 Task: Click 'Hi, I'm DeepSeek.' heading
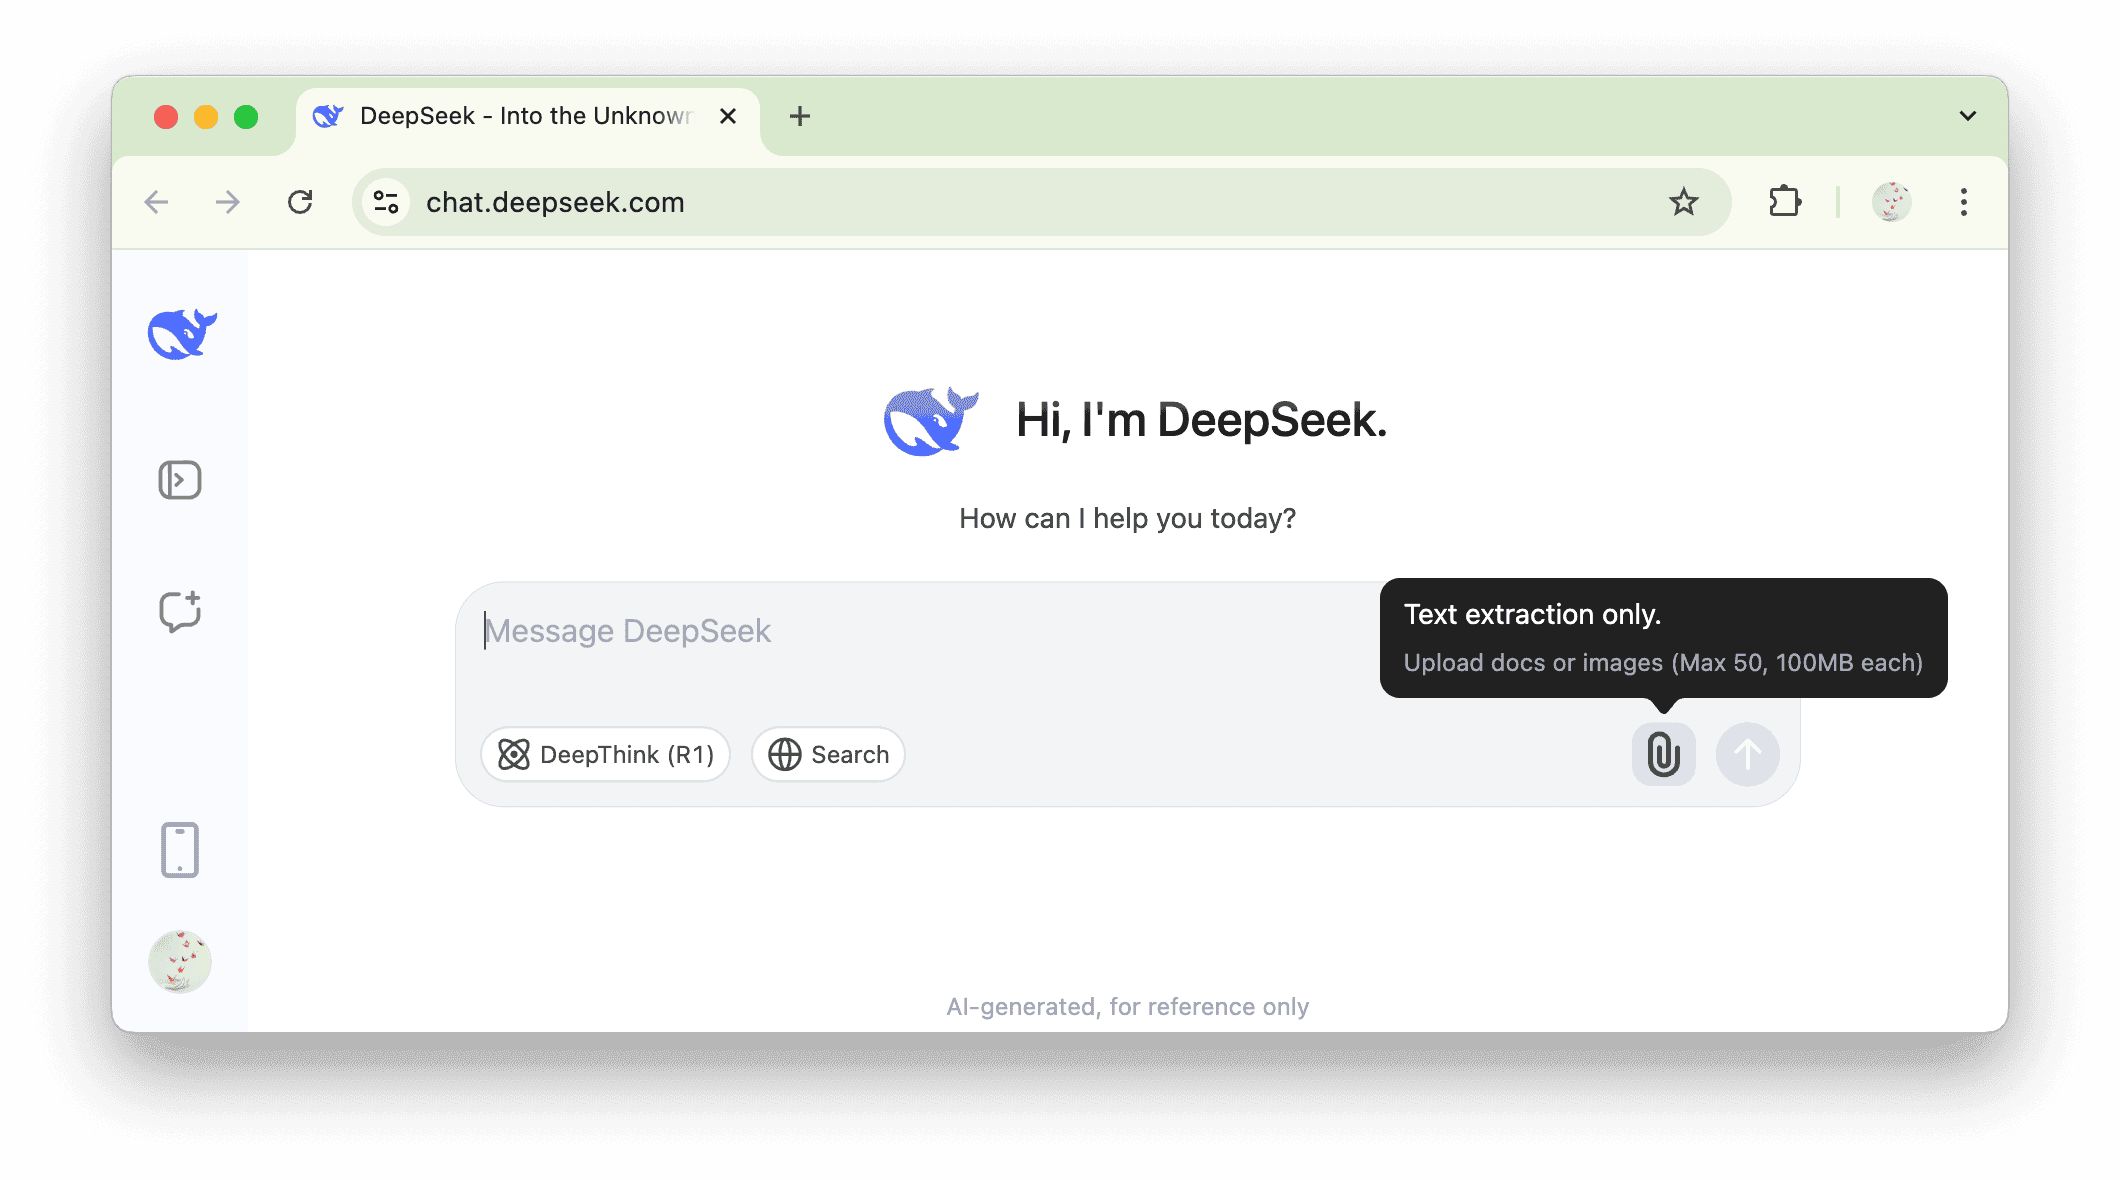(1201, 420)
